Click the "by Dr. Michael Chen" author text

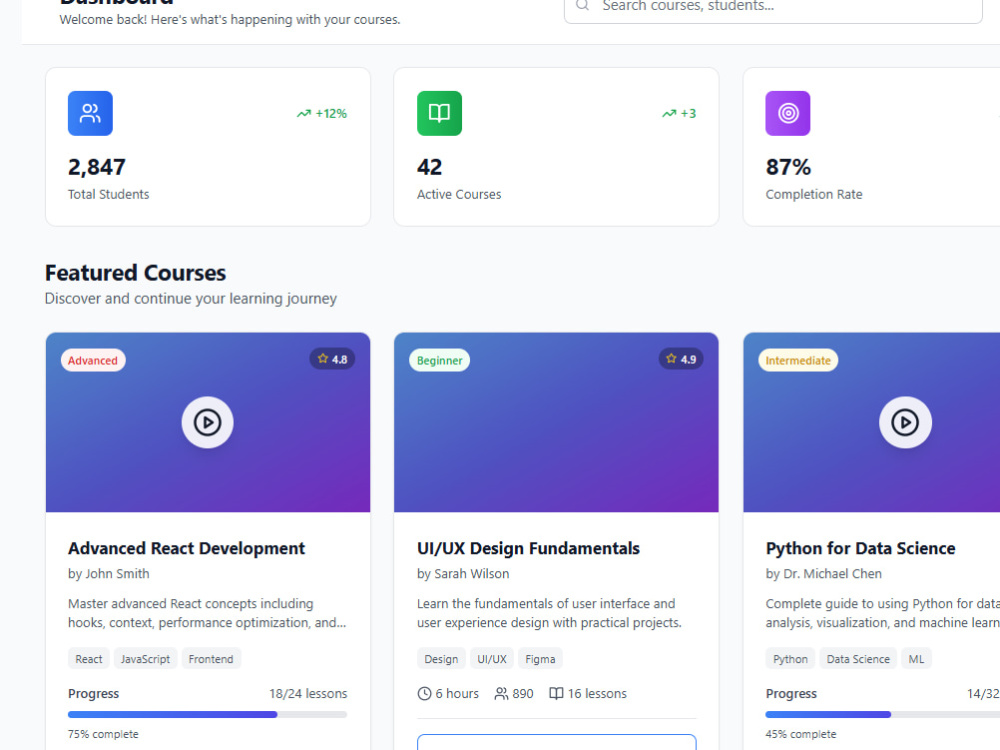click(x=823, y=573)
